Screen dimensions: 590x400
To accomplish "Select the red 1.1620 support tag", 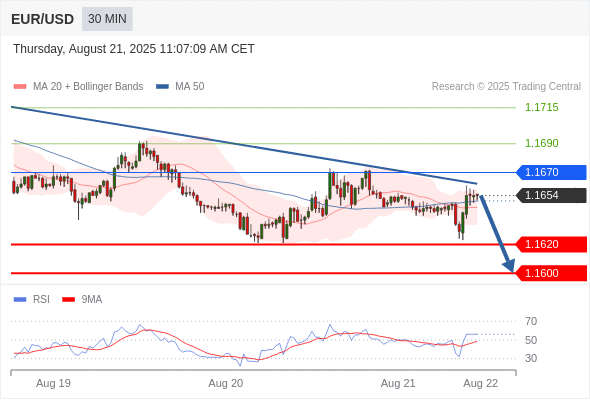I will tap(551, 244).
